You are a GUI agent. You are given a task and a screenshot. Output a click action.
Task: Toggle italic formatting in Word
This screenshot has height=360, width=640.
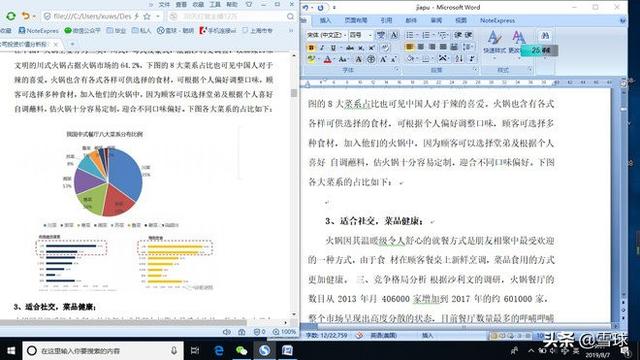(322, 48)
